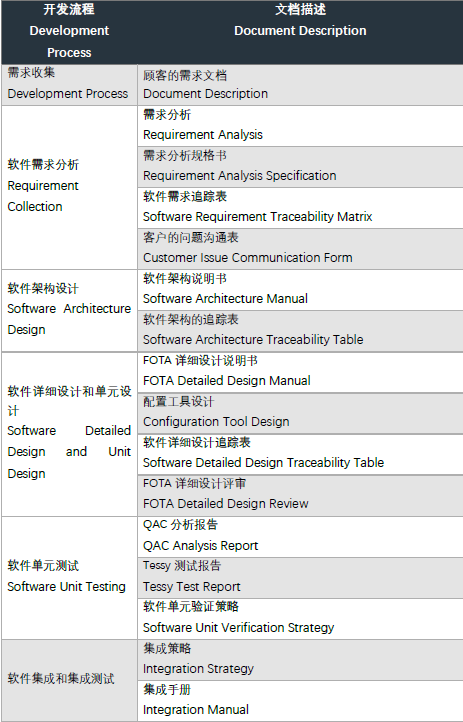Viewport: 463px width, 722px height.
Task: Select the Software Architecture Manual cell
Action: pyautogui.click(x=300, y=290)
